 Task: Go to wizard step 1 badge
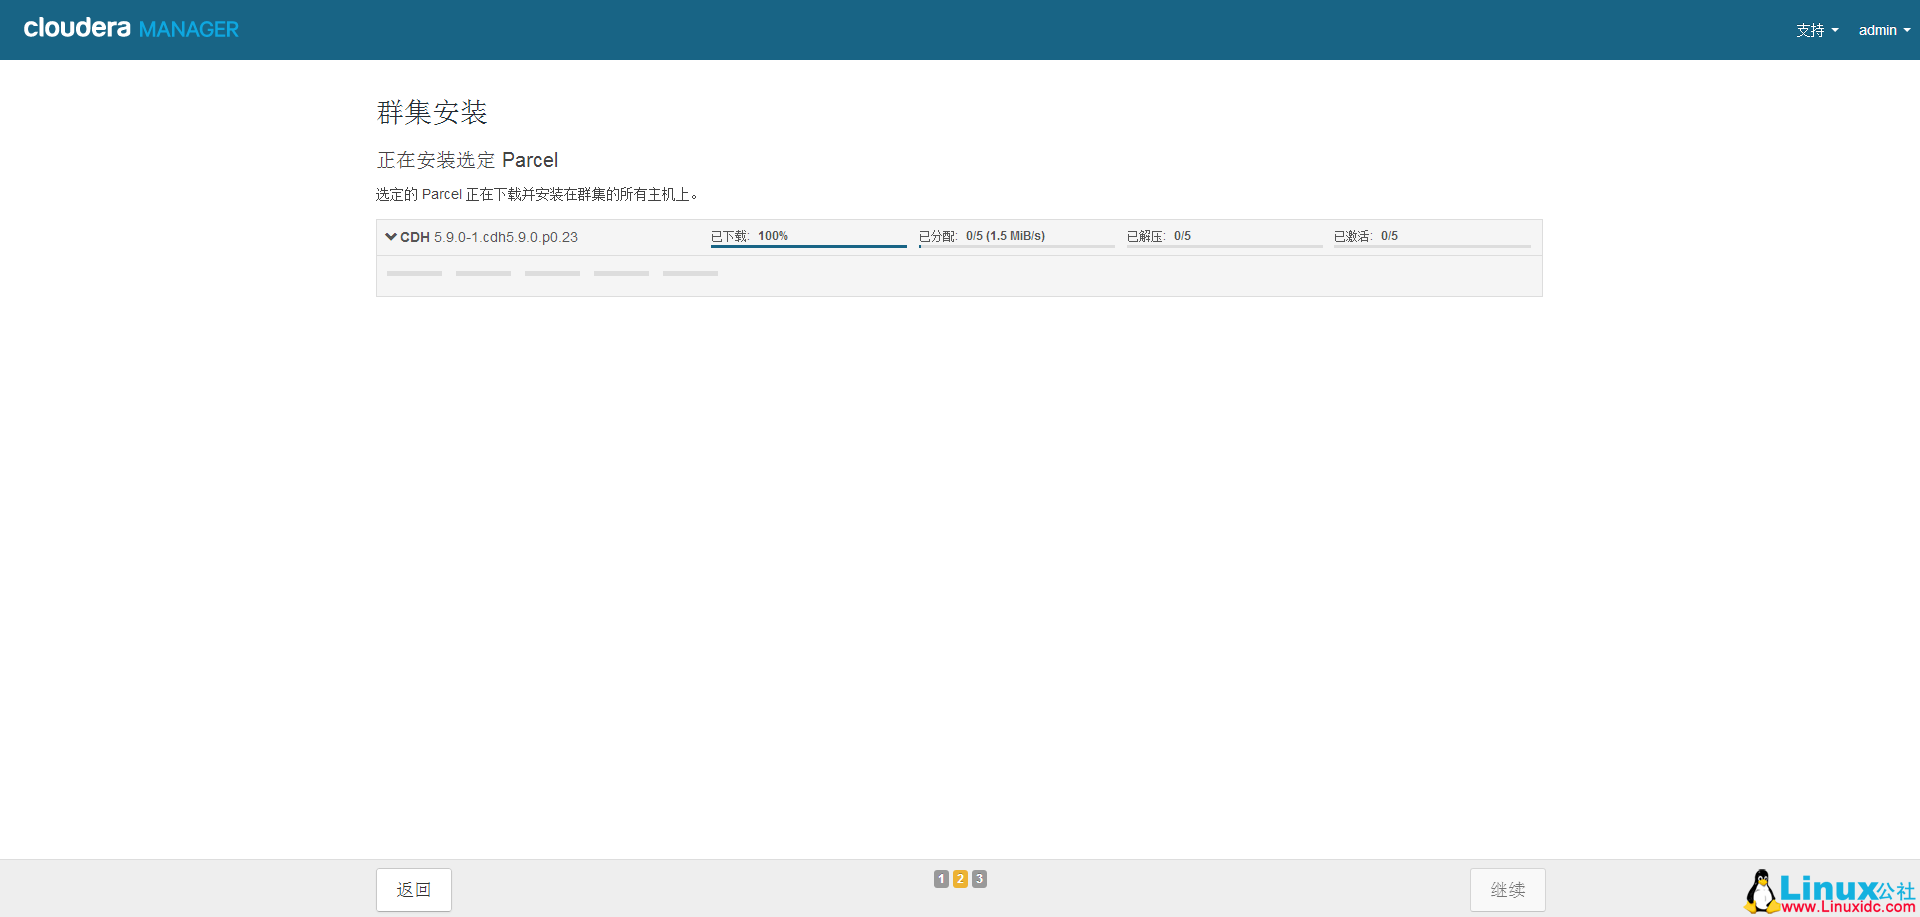tap(941, 879)
